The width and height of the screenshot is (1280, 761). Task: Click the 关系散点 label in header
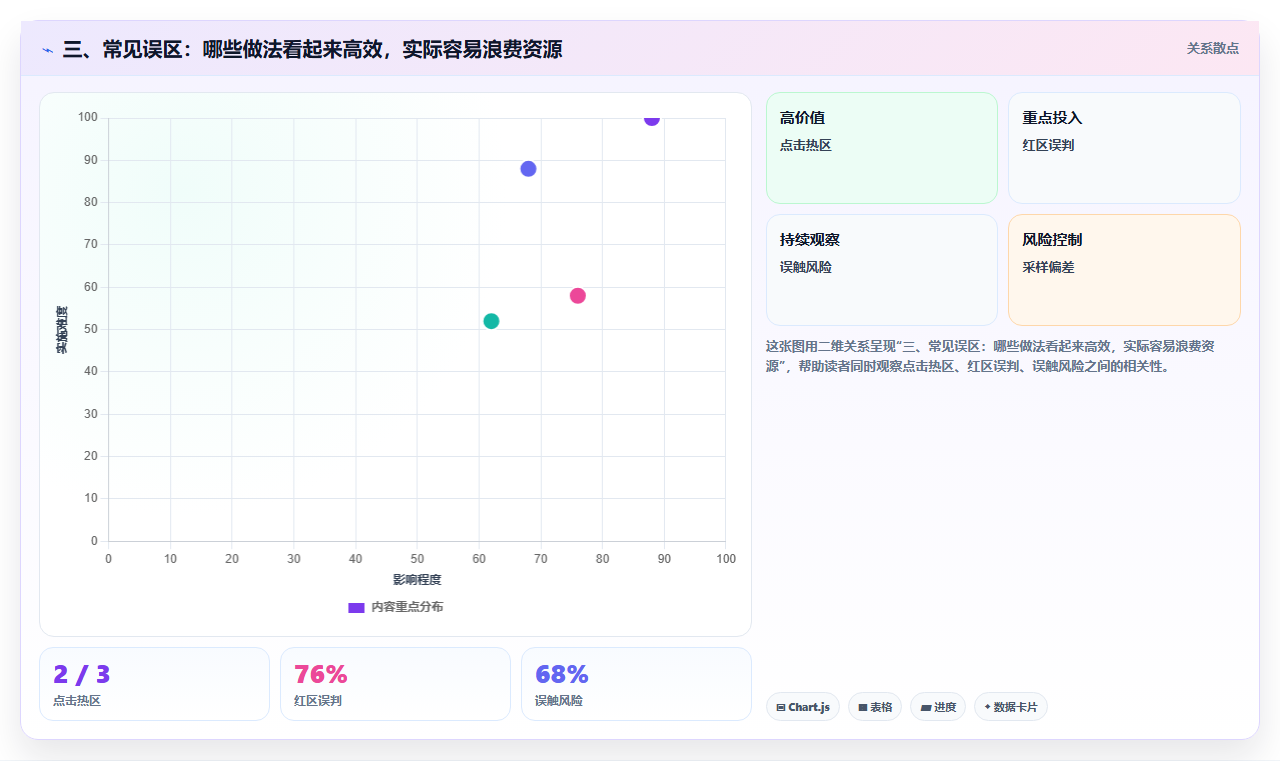(1213, 48)
